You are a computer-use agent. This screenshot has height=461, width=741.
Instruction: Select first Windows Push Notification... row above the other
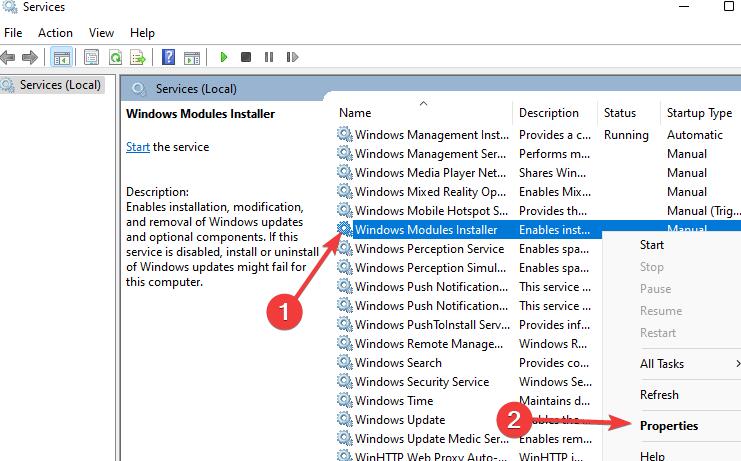tap(431, 287)
